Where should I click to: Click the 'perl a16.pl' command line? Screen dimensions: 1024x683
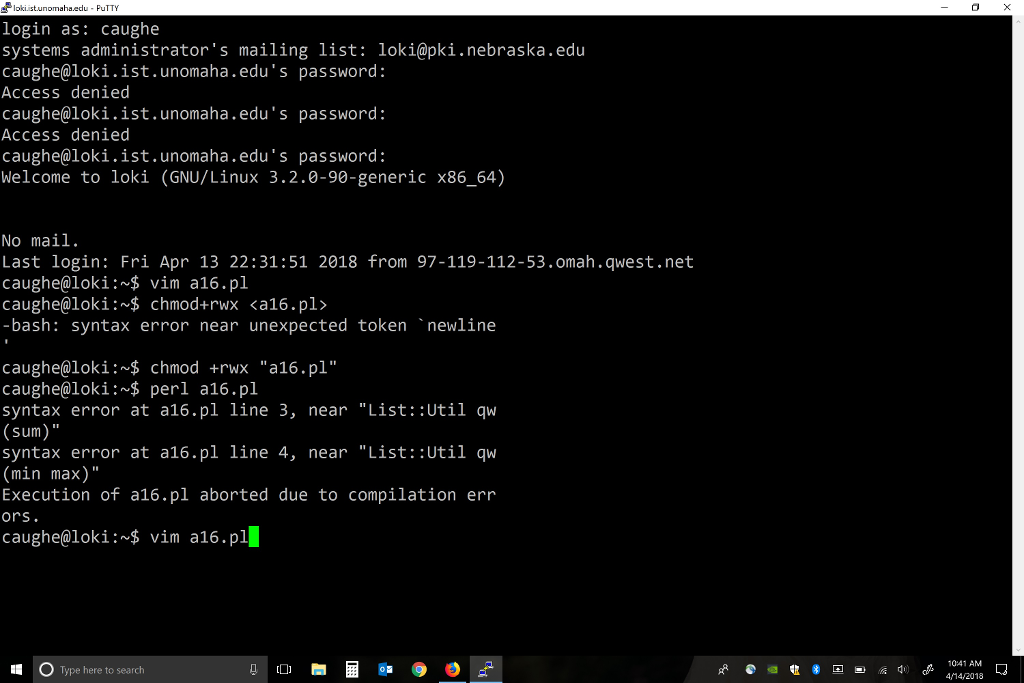coord(129,389)
